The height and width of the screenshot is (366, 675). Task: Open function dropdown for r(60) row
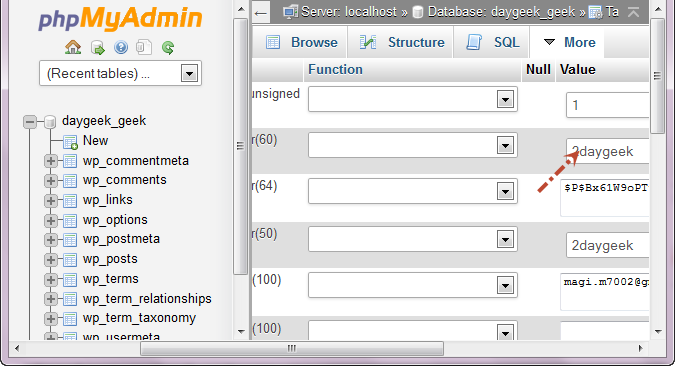click(x=413, y=145)
